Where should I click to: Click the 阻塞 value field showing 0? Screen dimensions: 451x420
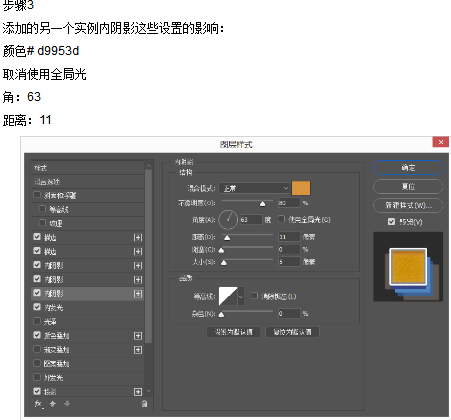[289, 249]
